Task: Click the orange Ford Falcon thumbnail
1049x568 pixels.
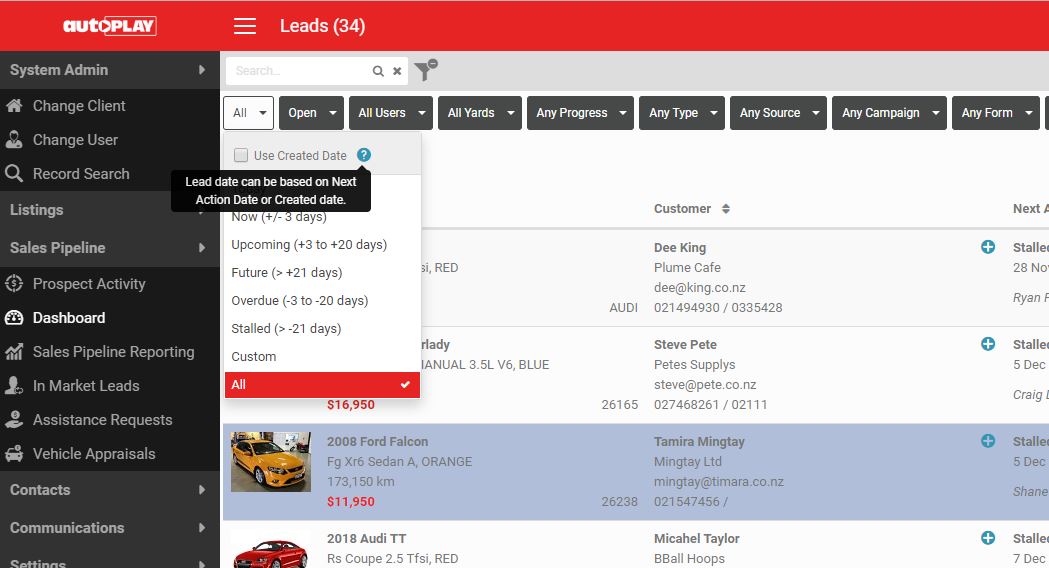Action: [271, 462]
